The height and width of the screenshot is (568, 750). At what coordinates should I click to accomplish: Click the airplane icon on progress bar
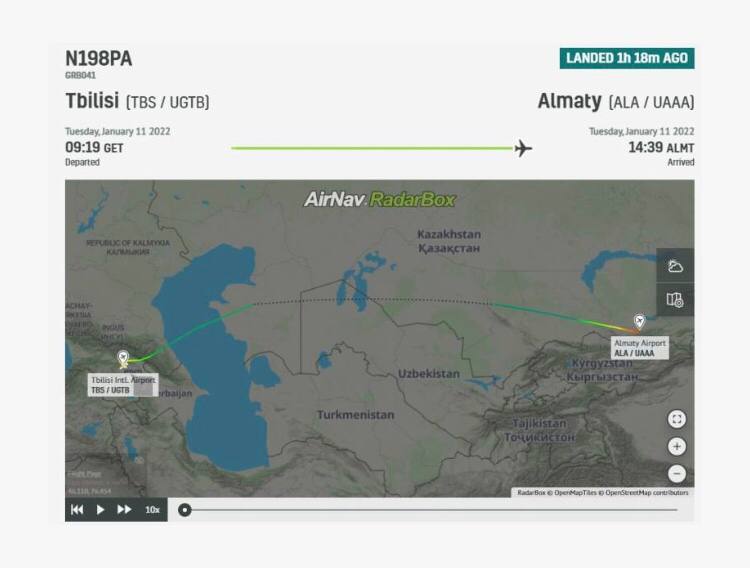tap(523, 148)
